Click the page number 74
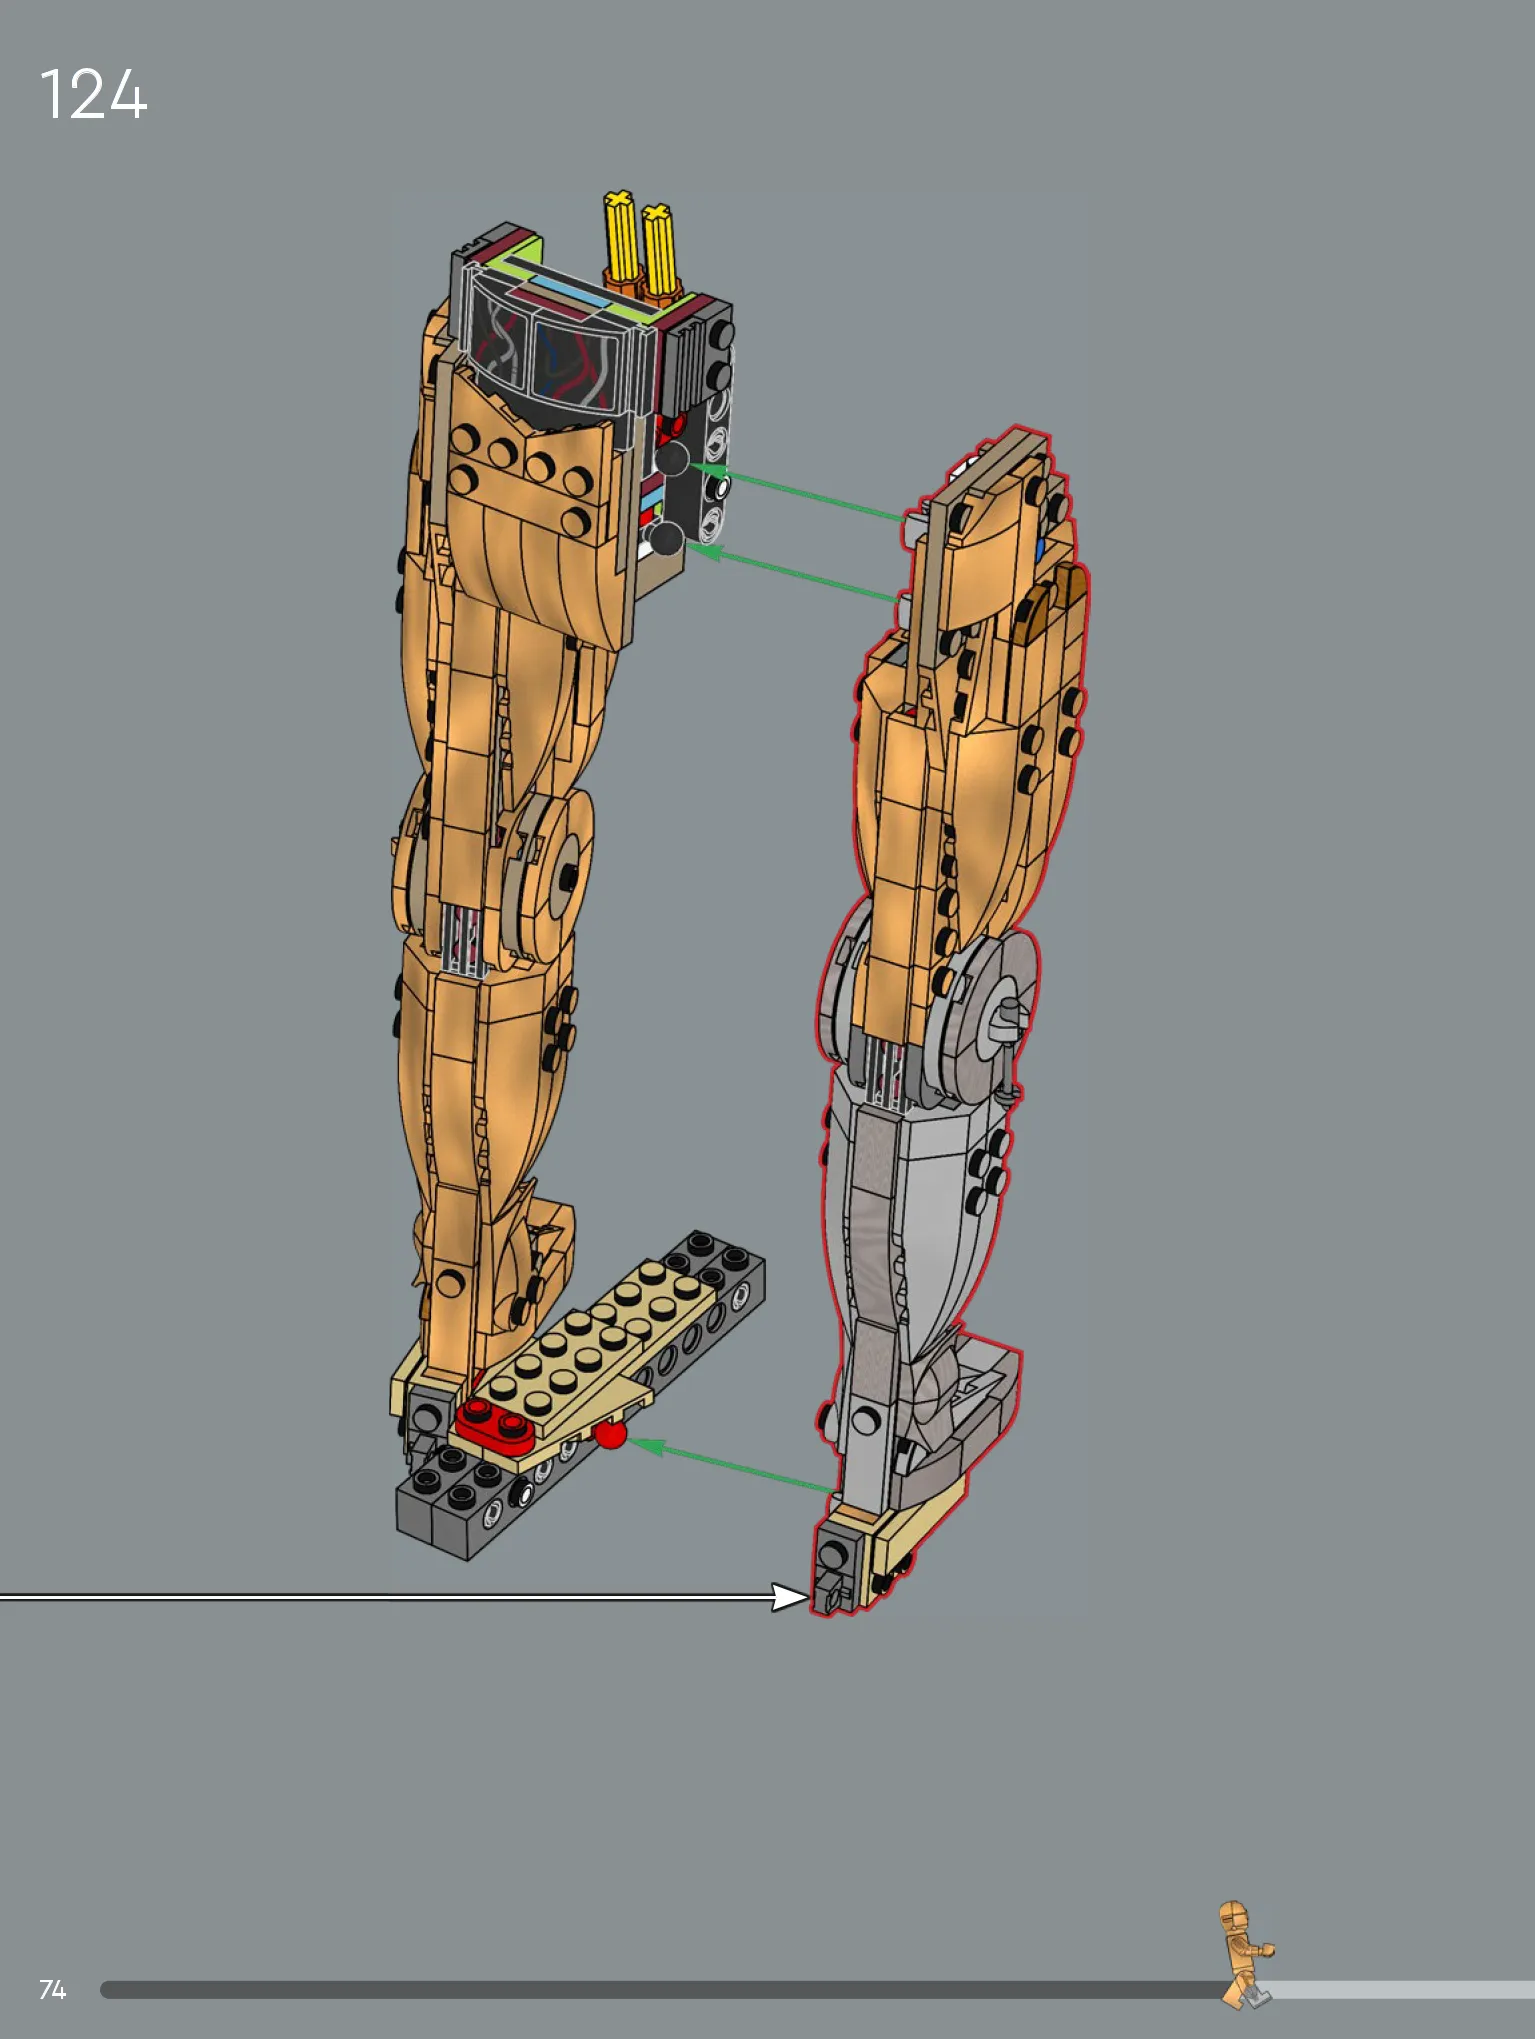 tap(52, 1989)
